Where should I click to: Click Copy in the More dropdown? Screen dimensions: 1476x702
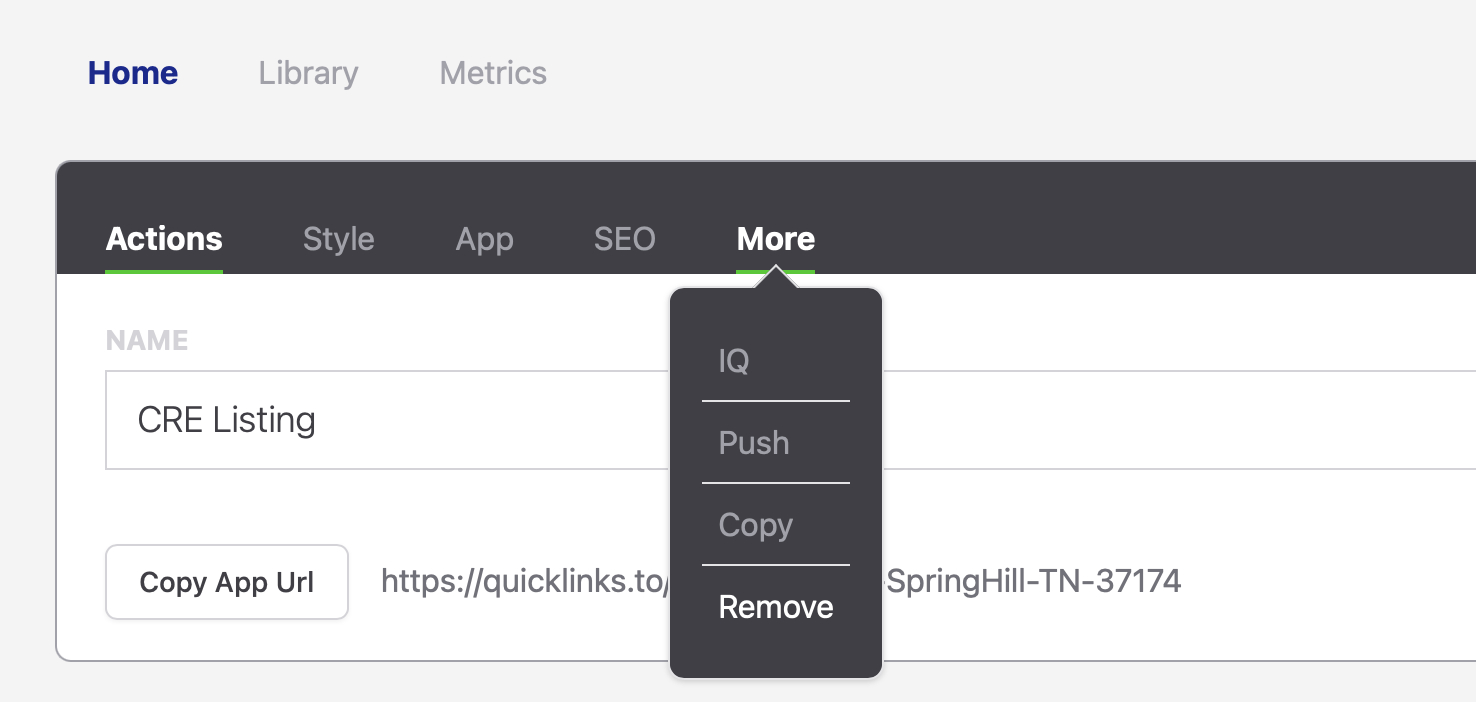click(755, 525)
